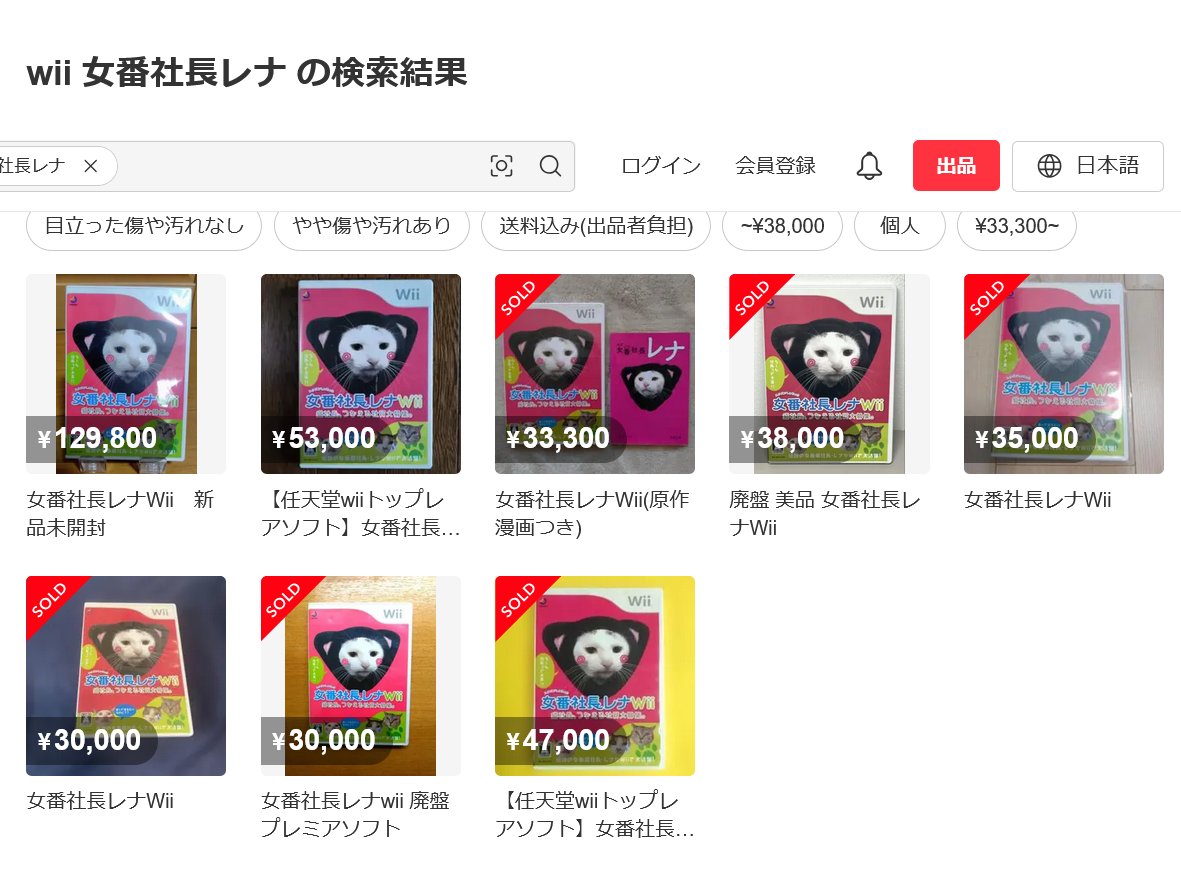
Task: Click the magnifying glass search icon
Action: click(551, 166)
